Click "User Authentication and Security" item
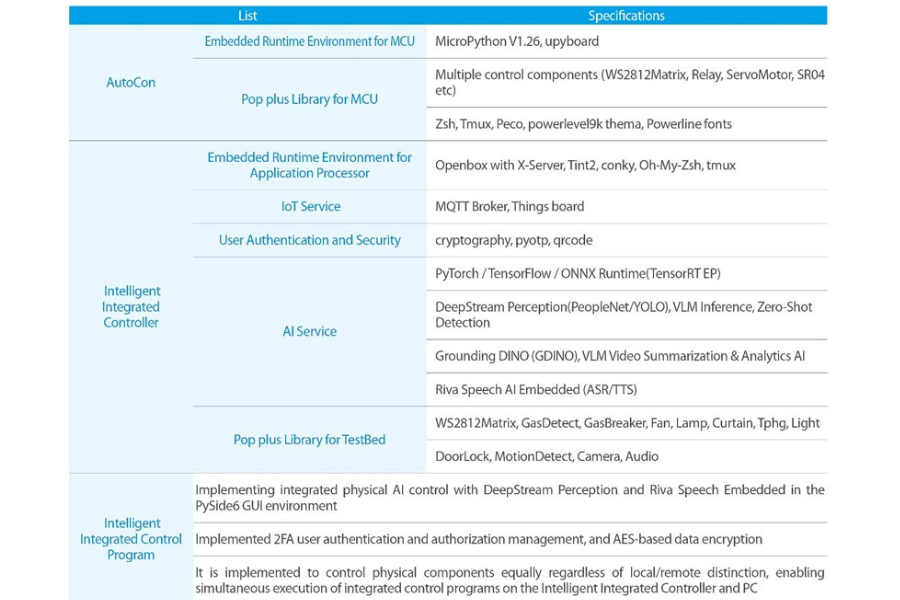This screenshot has width=900, height=600. click(309, 240)
